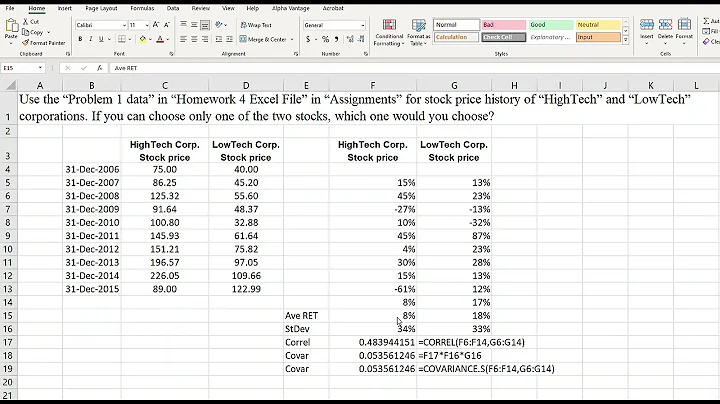The image size is (720, 404).
Task: Switch to the Alpha Vantage tab
Action: 291,8
